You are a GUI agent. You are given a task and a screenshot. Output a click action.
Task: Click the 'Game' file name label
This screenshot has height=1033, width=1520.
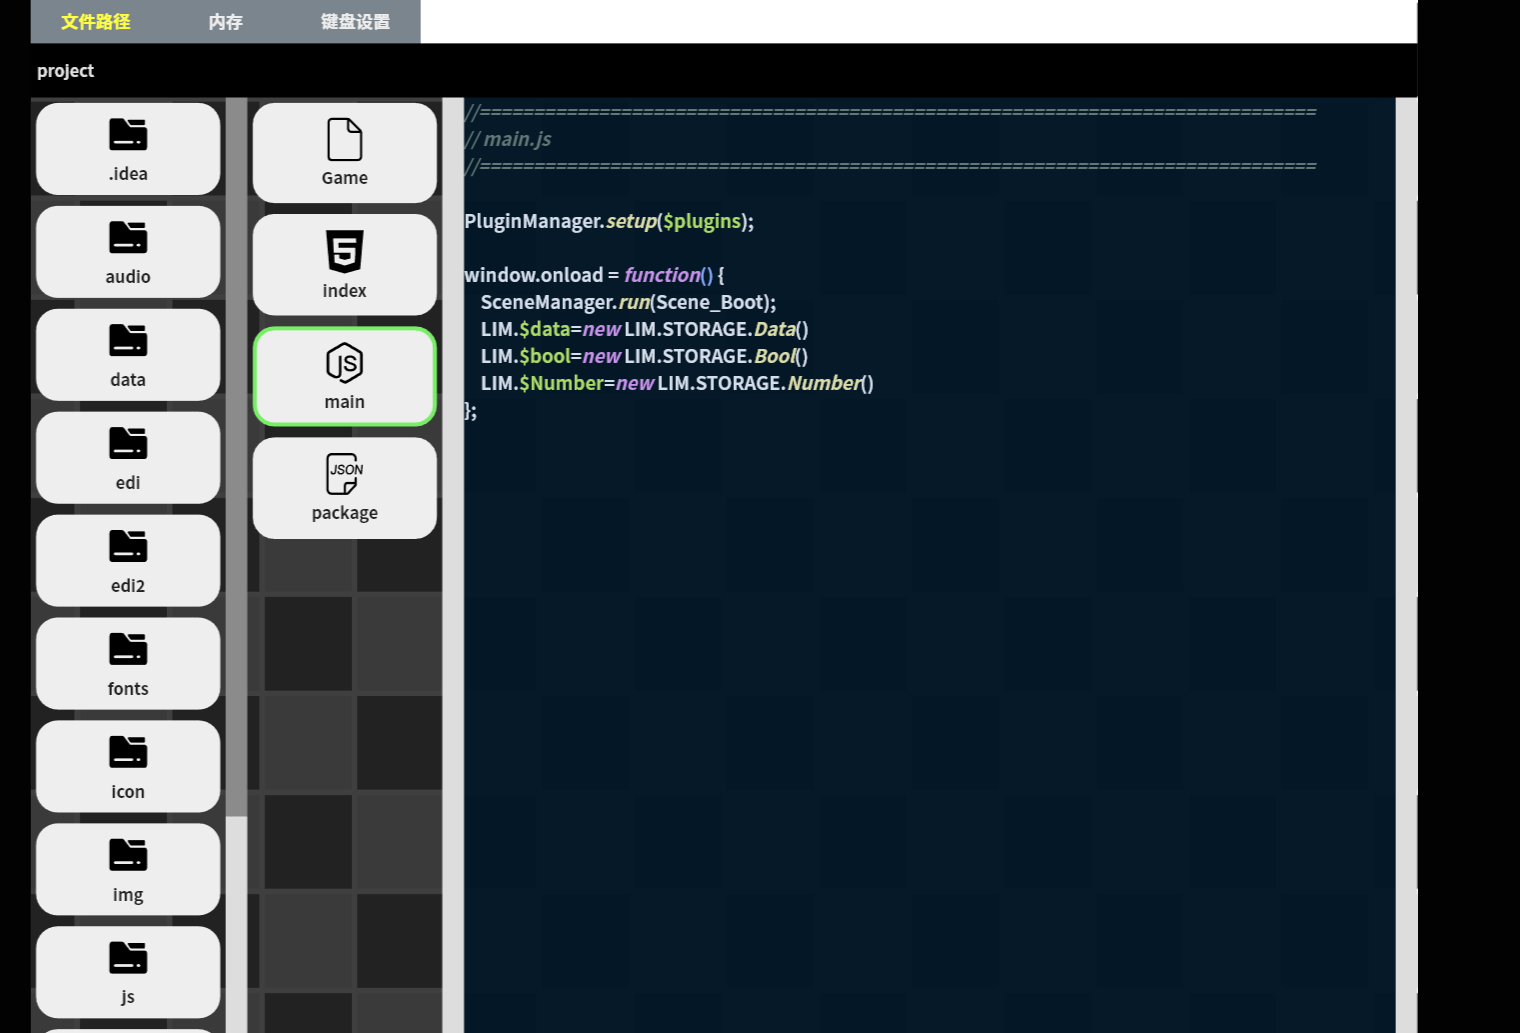pyautogui.click(x=345, y=178)
